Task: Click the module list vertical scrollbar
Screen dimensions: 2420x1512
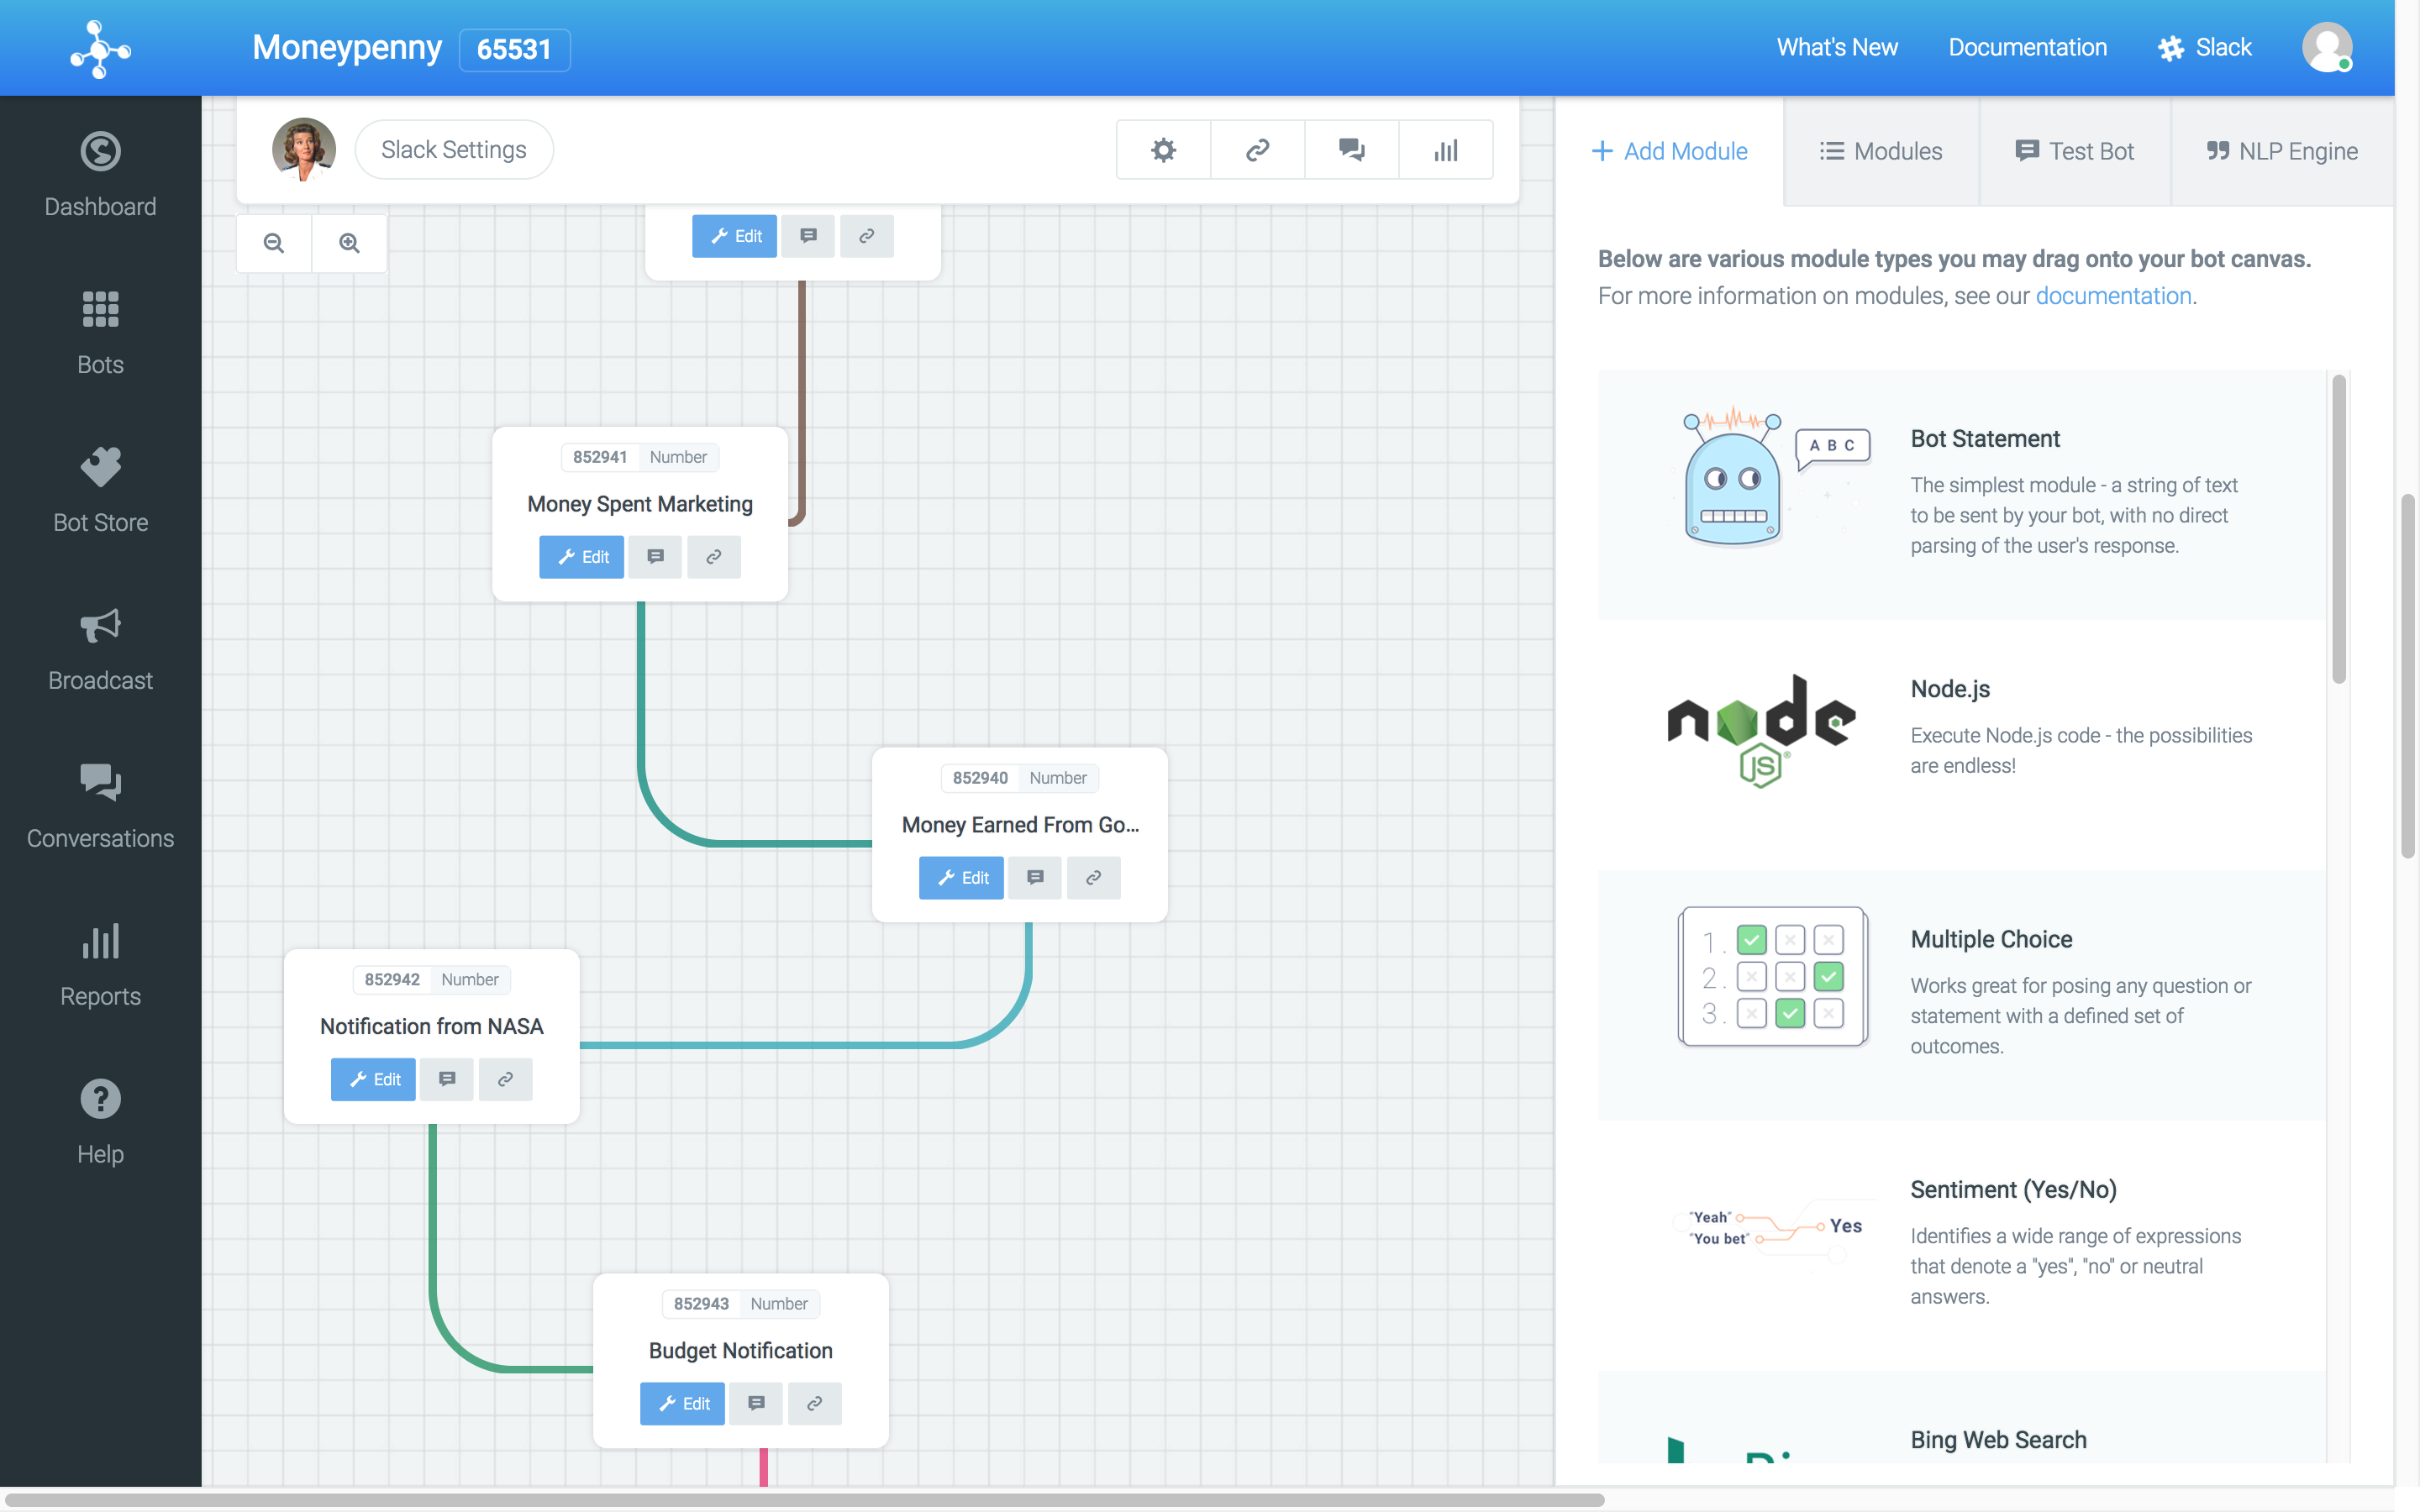Action: pyautogui.click(x=2338, y=530)
